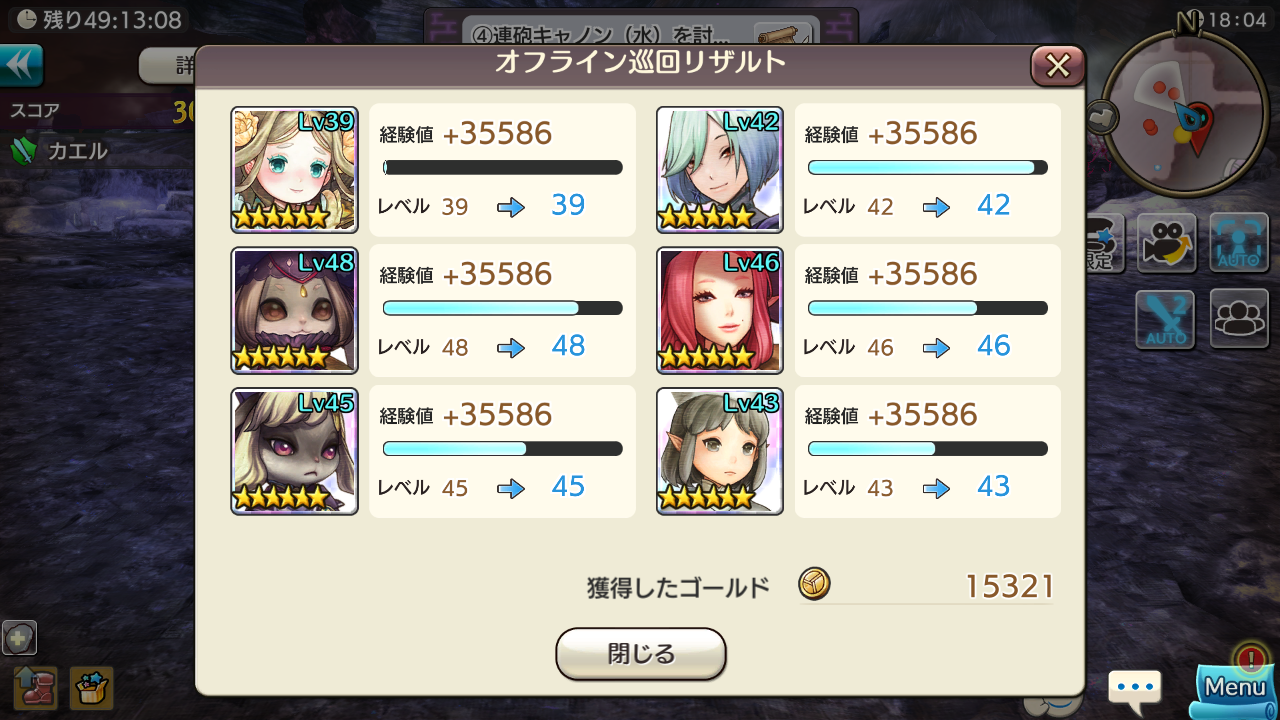Select the Lv39 blonde character portrait
The height and width of the screenshot is (720, 1280).
click(294, 170)
